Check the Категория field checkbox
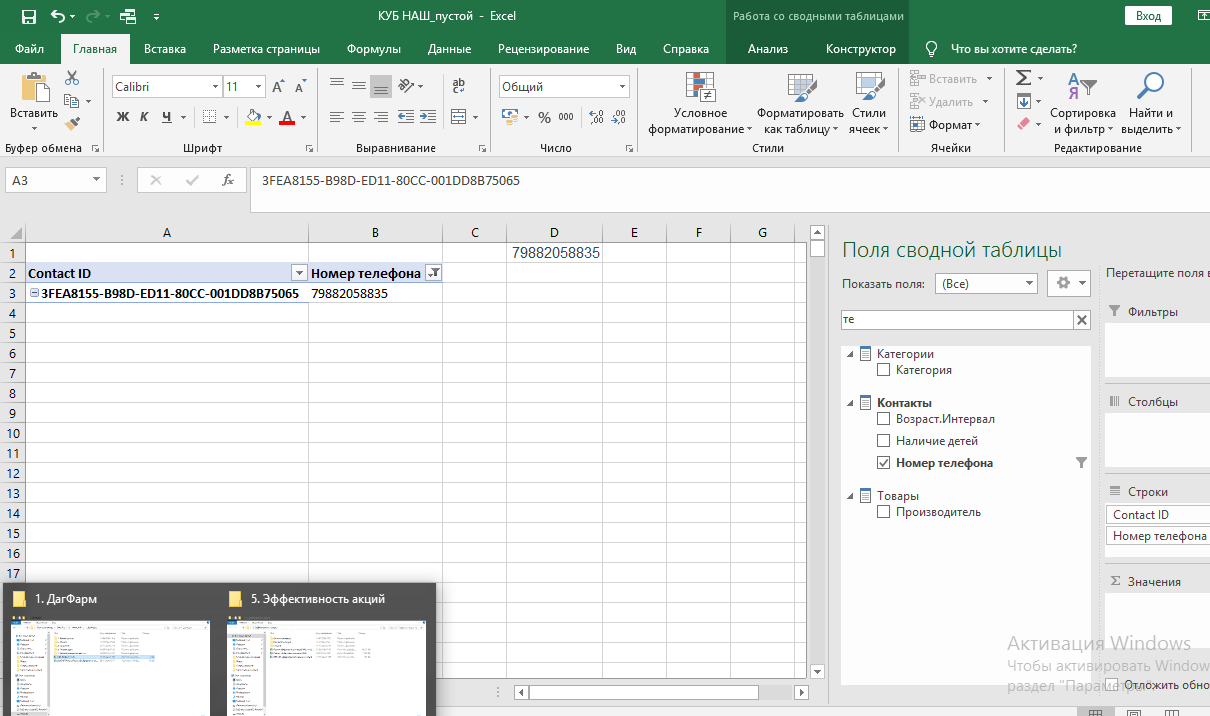This screenshot has width=1210, height=716. tap(883, 370)
